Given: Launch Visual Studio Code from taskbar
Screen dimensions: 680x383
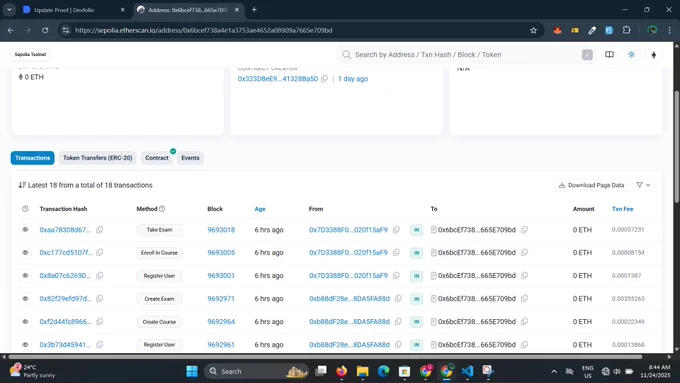Looking at the screenshot, I should coord(467,371).
